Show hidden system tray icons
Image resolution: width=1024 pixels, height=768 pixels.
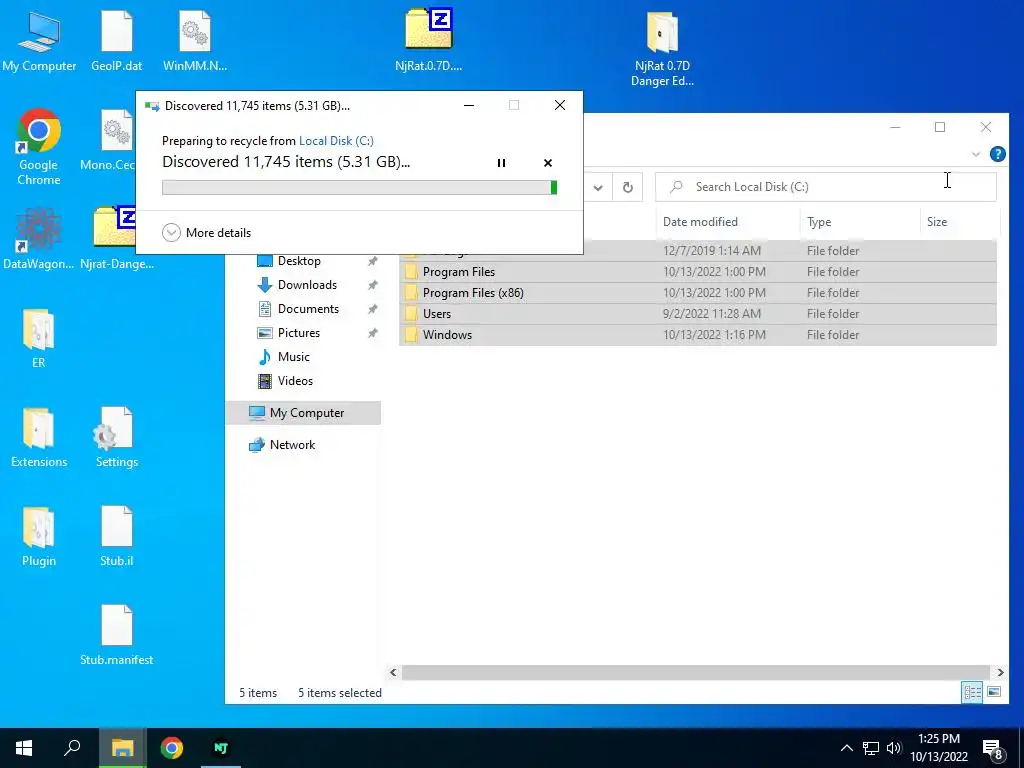click(x=846, y=748)
